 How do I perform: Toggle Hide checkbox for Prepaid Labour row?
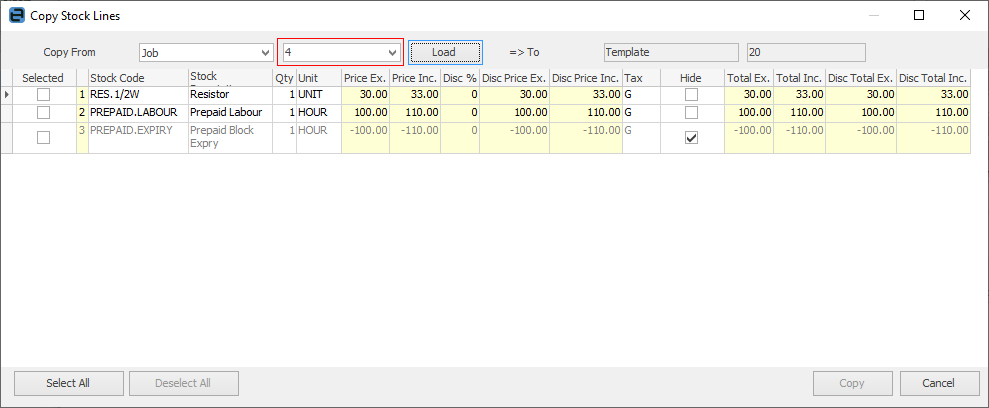click(692, 112)
